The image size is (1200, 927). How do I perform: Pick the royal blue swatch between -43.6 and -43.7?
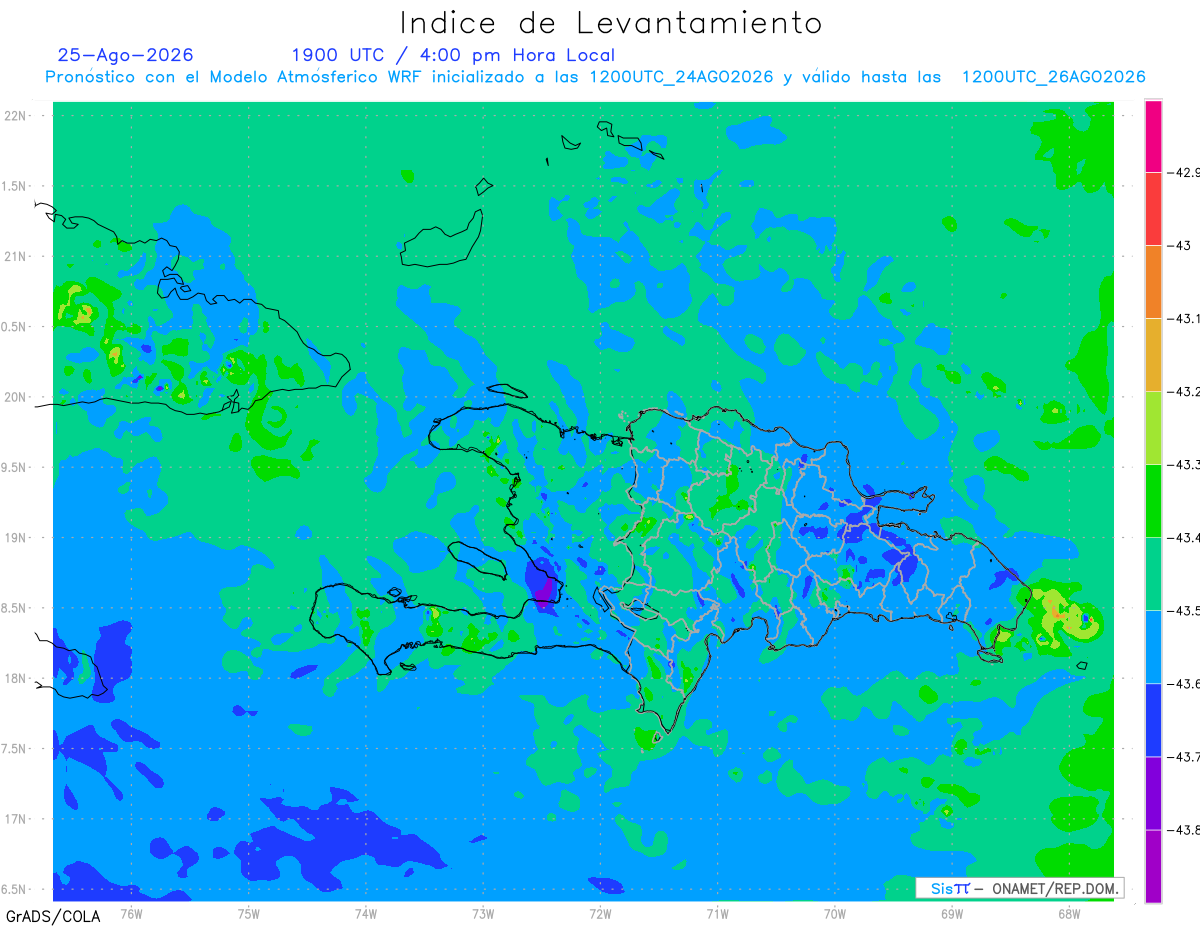(1153, 720)
